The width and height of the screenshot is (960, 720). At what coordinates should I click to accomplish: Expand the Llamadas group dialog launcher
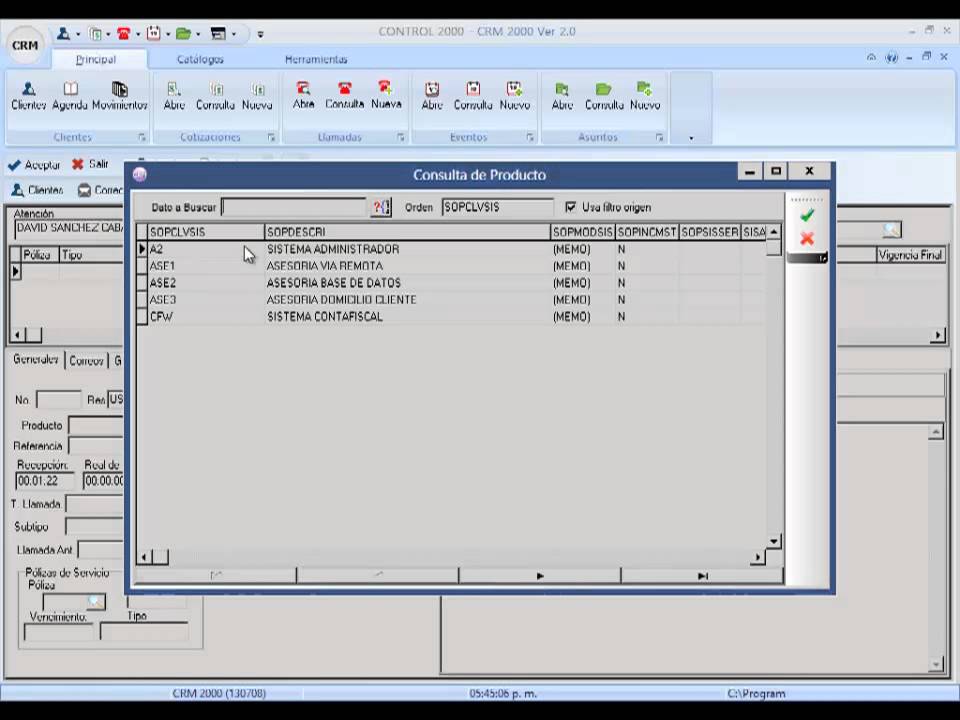coord(401,138)
